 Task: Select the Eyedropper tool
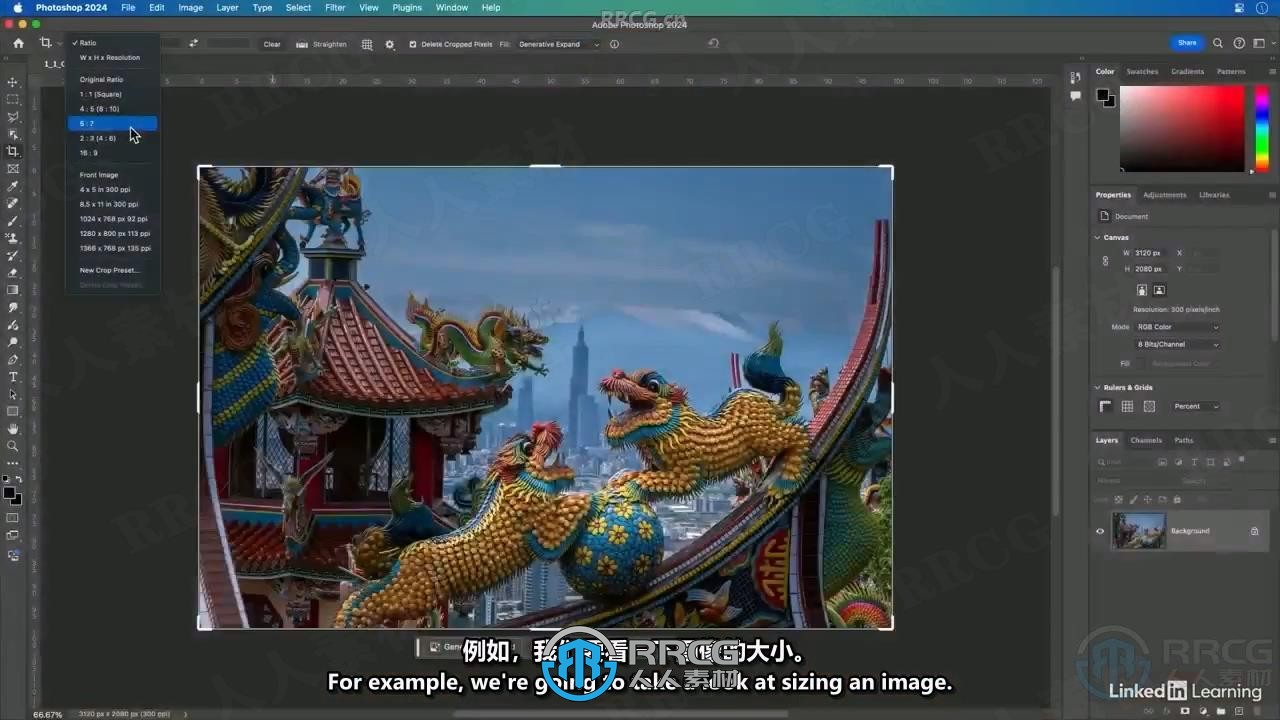(x=13, y=186)
